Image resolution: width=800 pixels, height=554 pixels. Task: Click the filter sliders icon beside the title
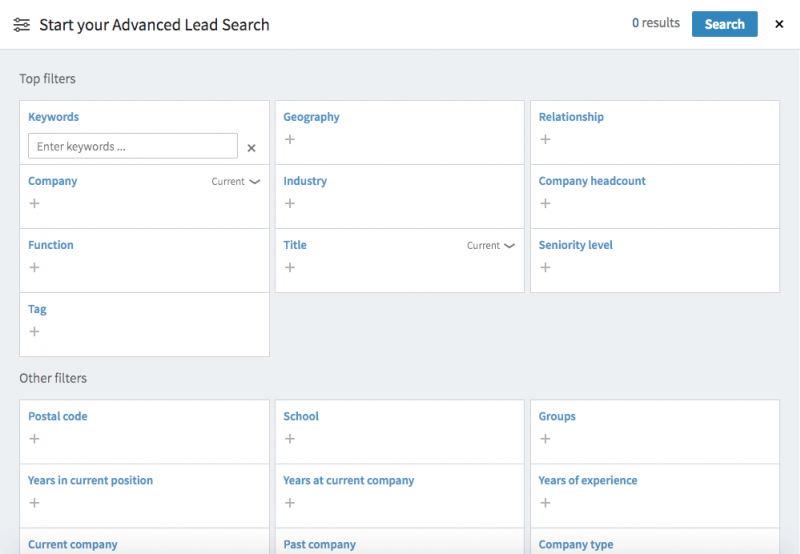[21, 25]
